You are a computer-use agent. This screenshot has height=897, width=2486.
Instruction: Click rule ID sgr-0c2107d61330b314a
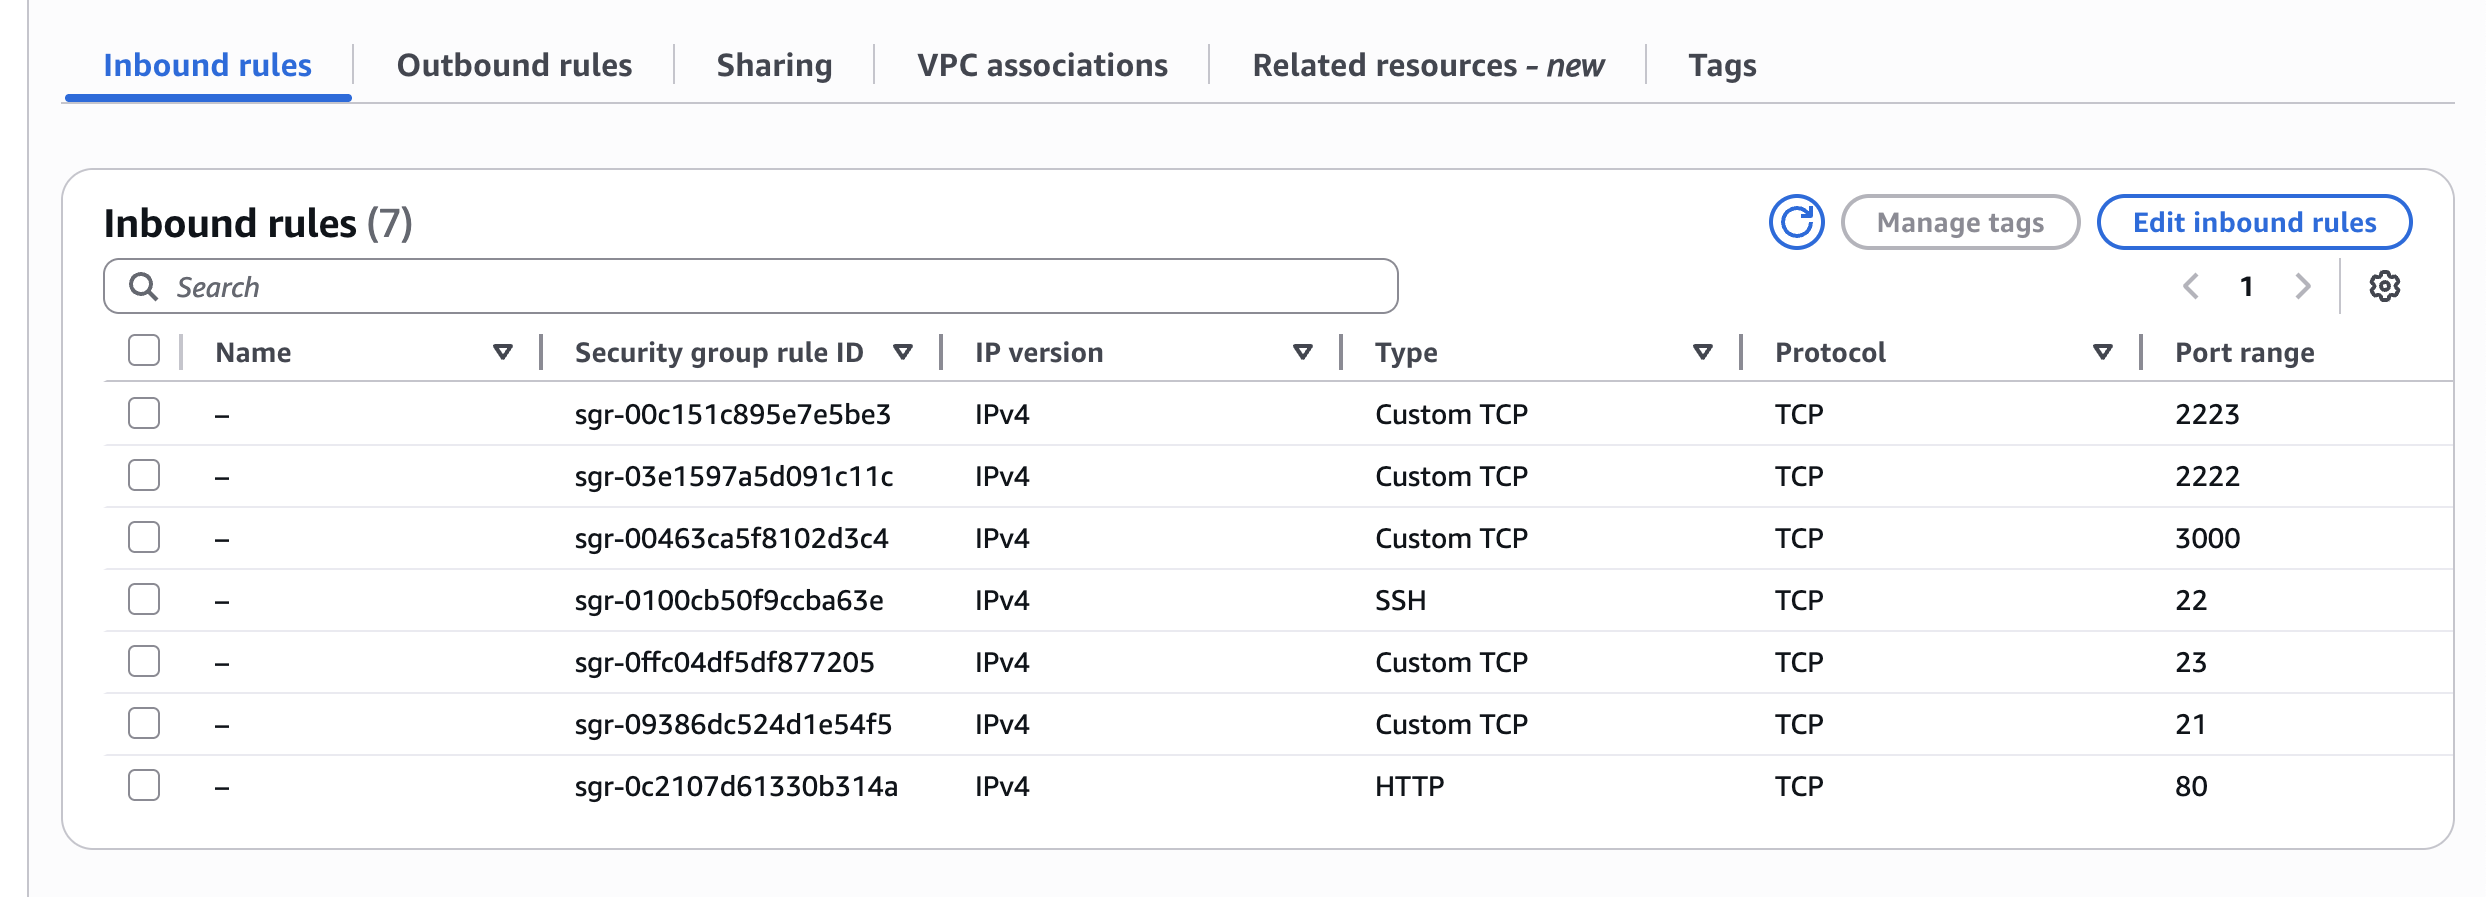[x=736, y=786]
